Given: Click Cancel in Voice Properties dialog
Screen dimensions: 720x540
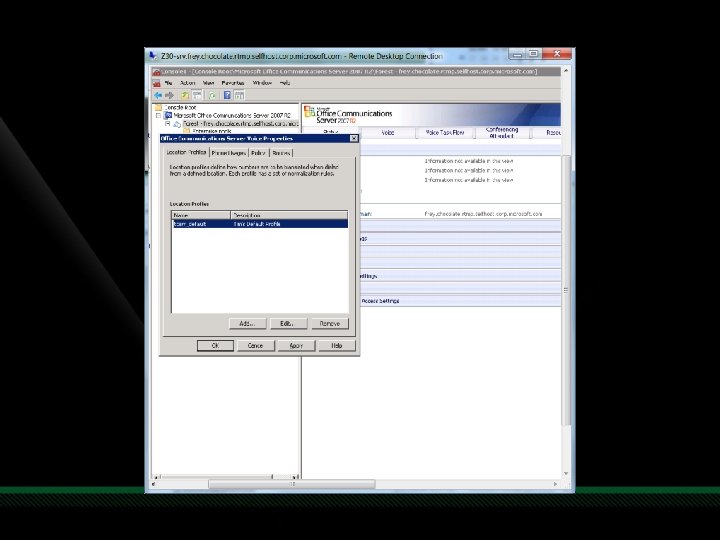Looking at the screenshot, I should pos(255,346).
